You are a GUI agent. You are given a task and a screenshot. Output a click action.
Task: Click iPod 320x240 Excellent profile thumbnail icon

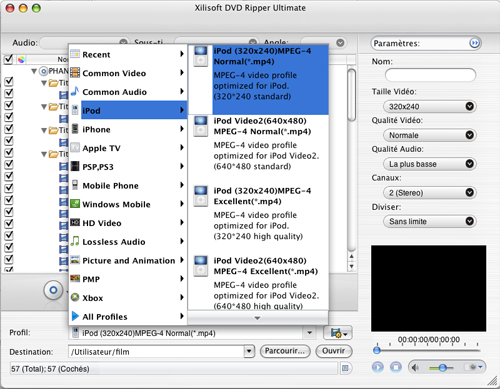201,196
